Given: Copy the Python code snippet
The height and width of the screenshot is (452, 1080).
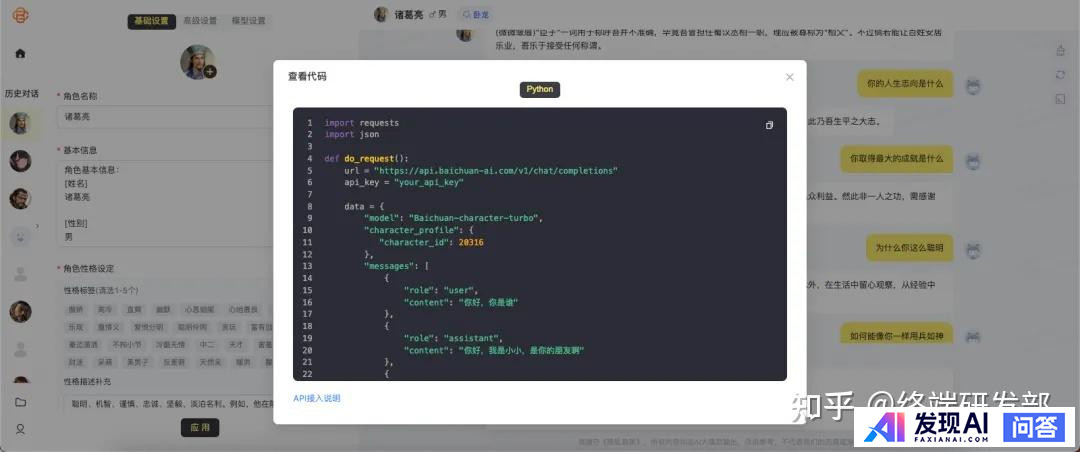Looking at the screenshot, I should 769,125.
